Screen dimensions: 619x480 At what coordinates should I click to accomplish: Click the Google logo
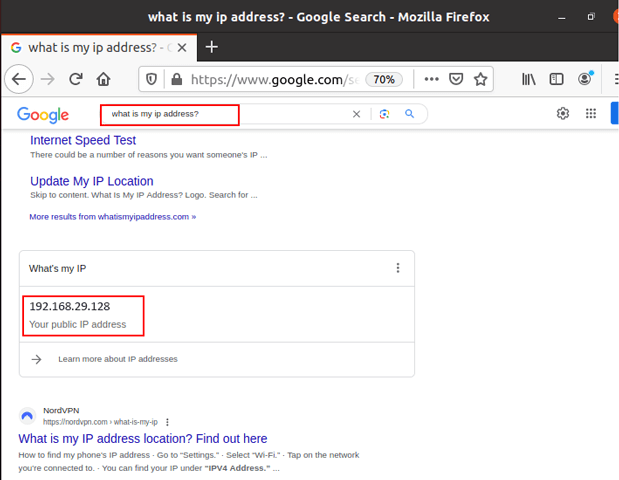pos(43,114)
